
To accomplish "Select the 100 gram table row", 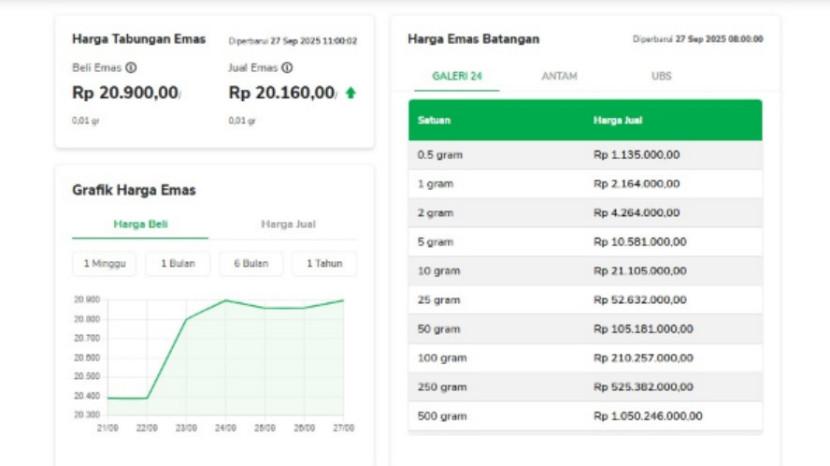I will [x=585, y=358].
